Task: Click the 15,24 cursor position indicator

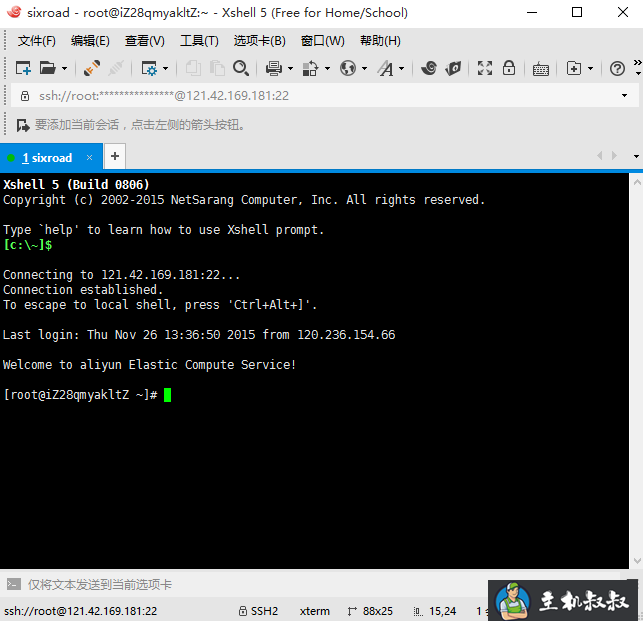Action: click(435, 611)
